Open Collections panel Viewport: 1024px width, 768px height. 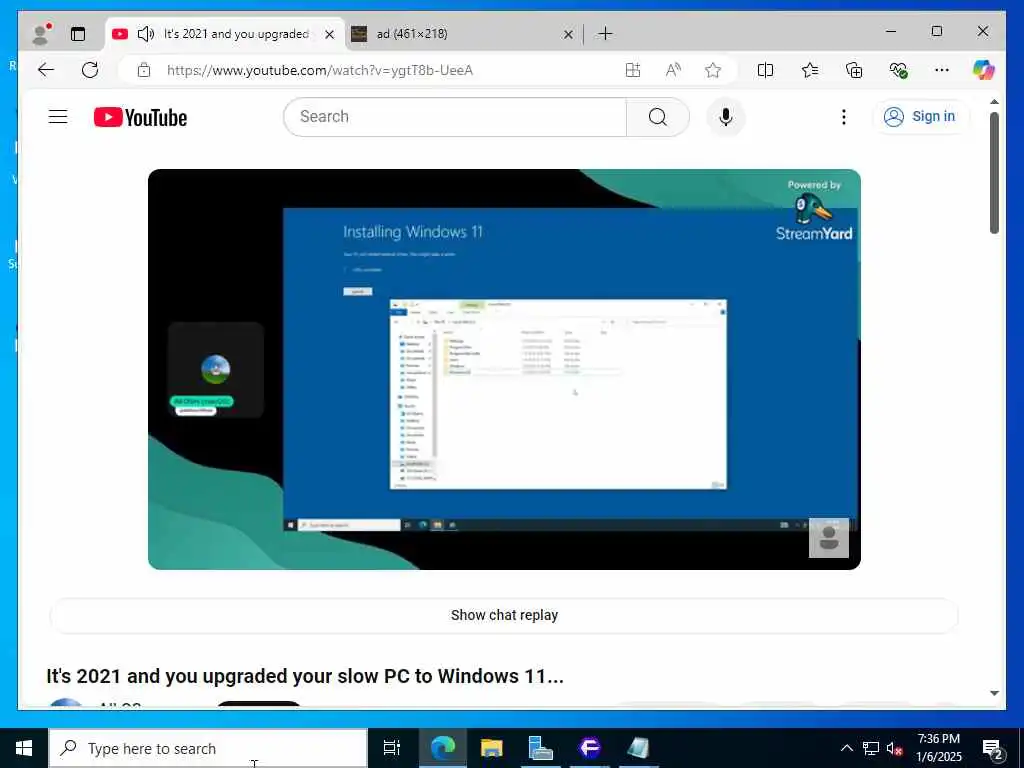[x=854, y=70]
